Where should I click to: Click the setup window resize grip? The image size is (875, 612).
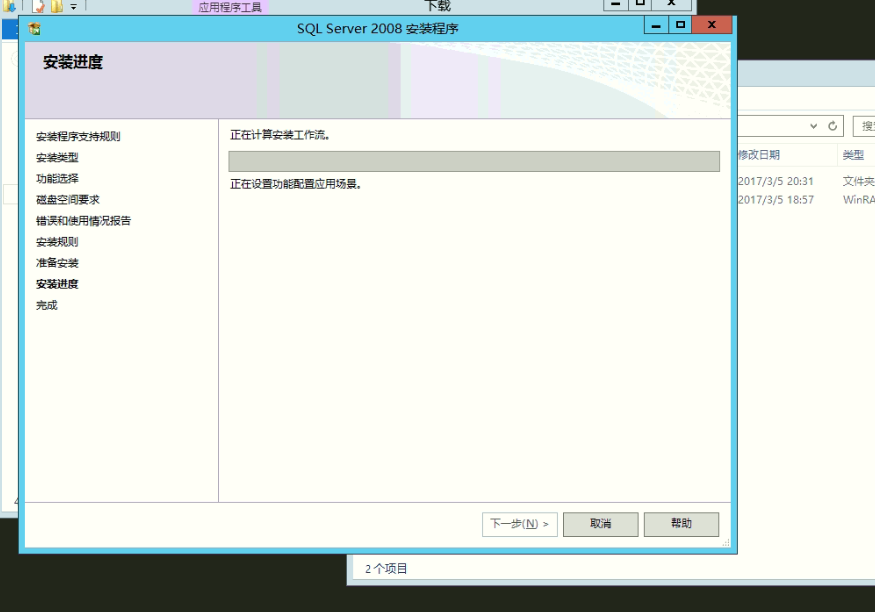(x=726, y=543)
